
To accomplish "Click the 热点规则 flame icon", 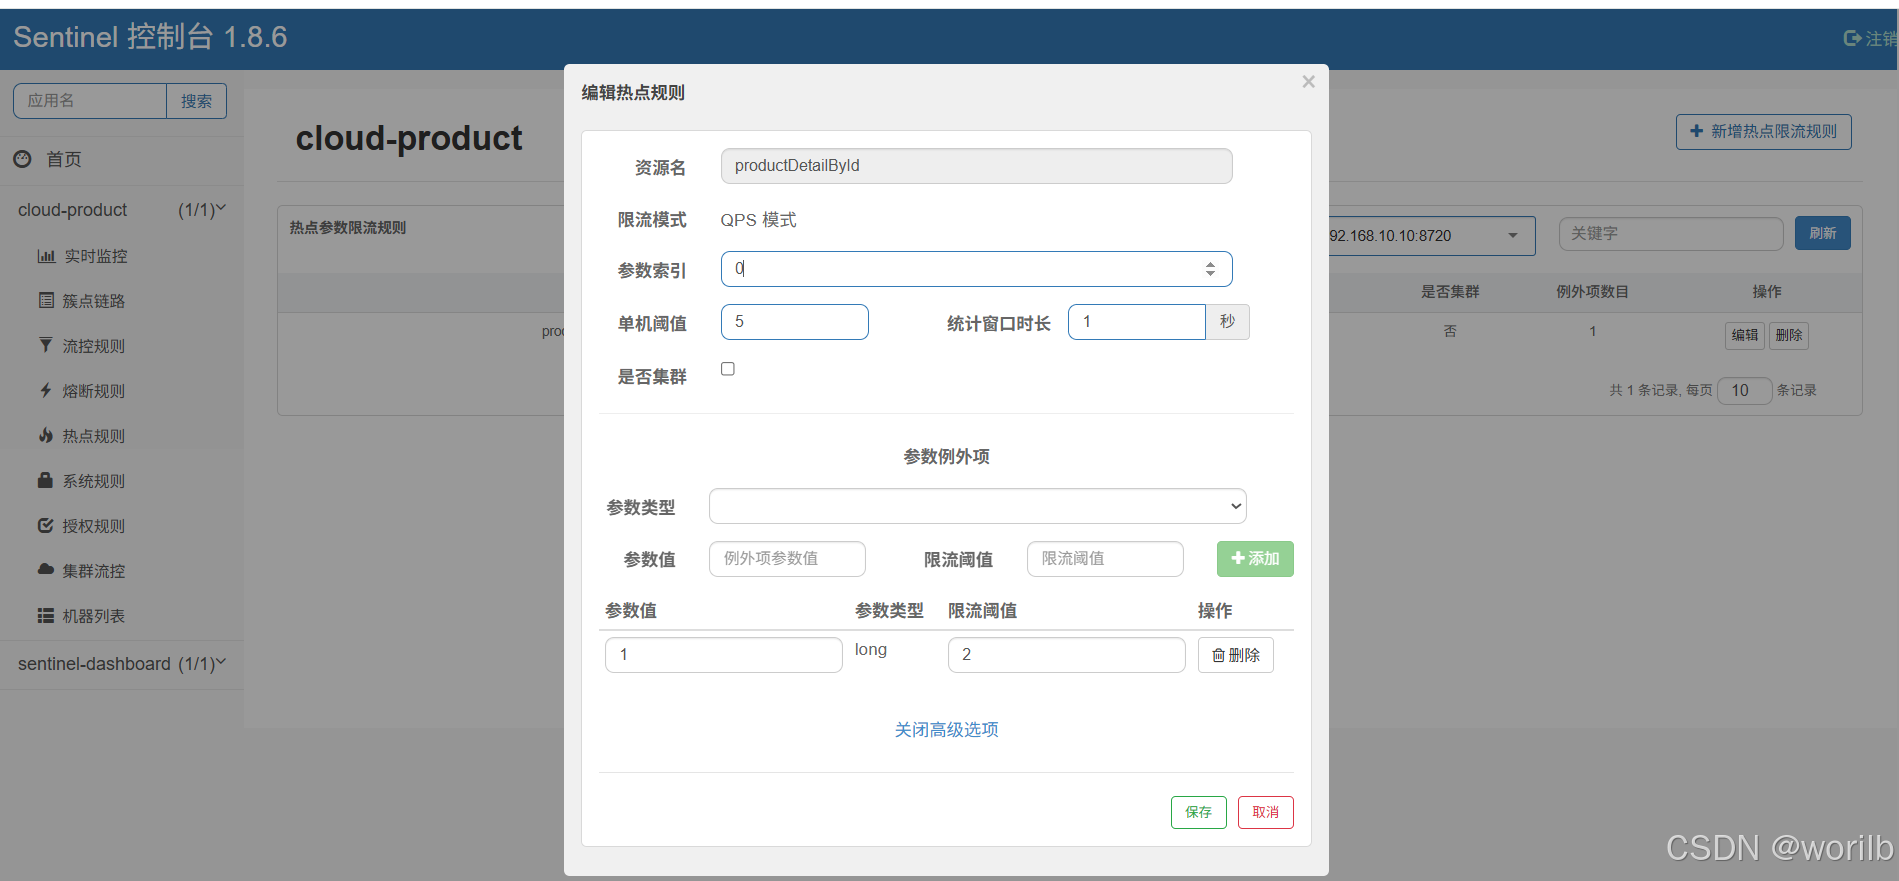I will (46, 435).
